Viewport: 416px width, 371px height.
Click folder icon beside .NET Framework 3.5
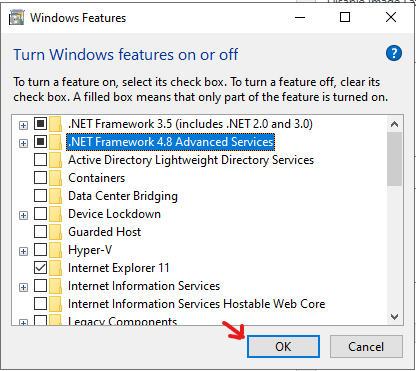point(55,124)
